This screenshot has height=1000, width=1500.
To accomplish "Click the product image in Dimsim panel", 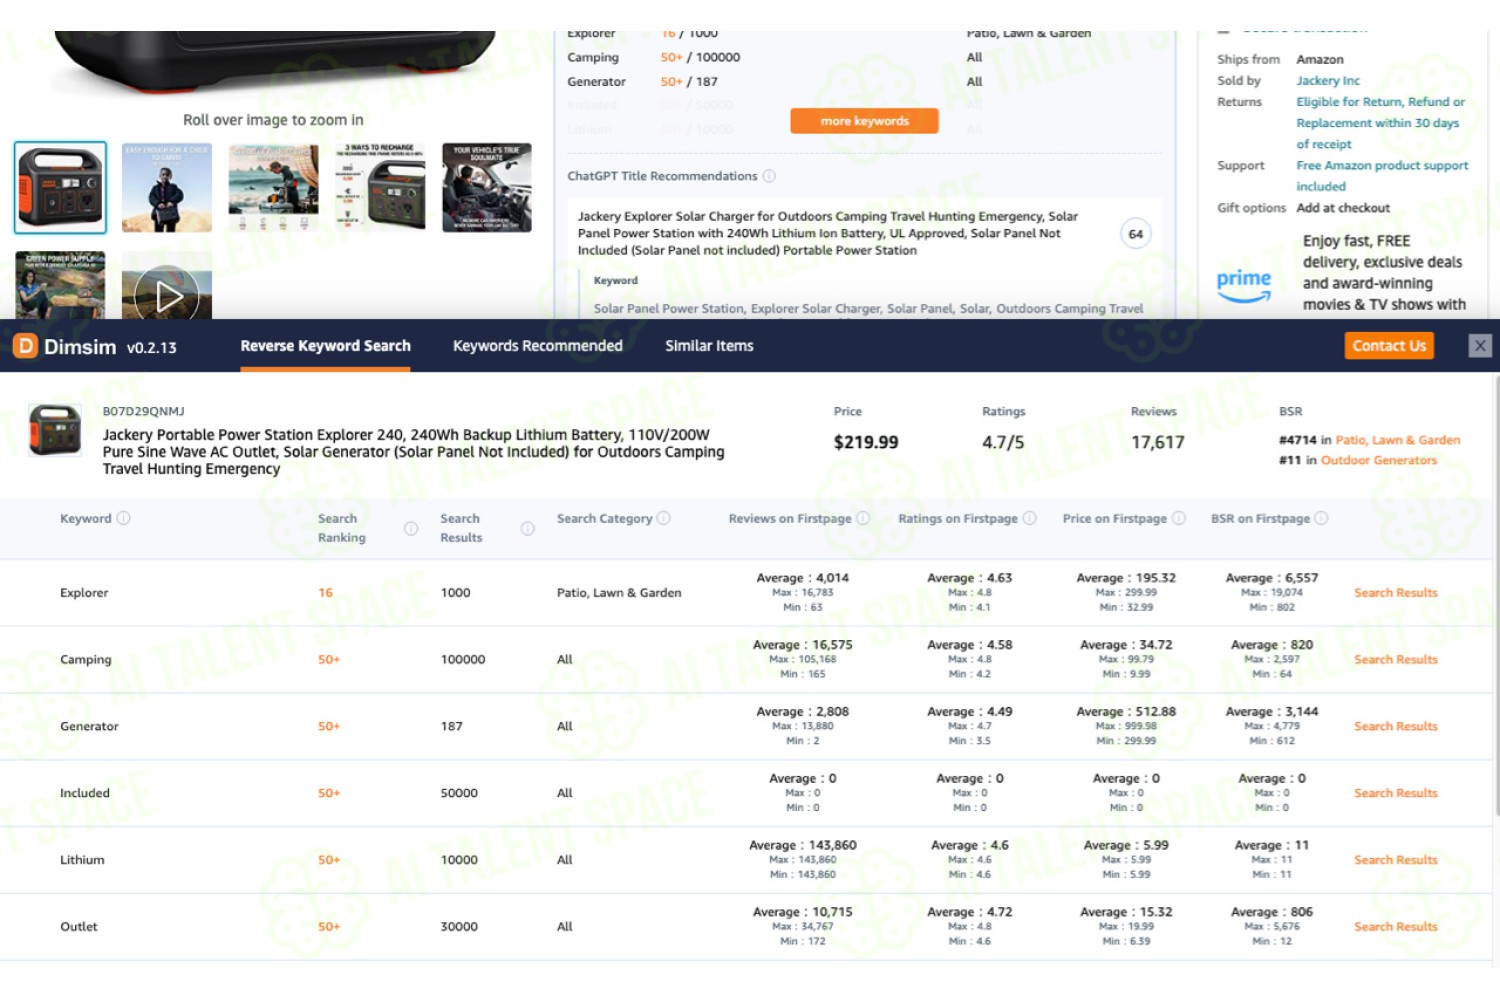I will (x=55, y=430).
